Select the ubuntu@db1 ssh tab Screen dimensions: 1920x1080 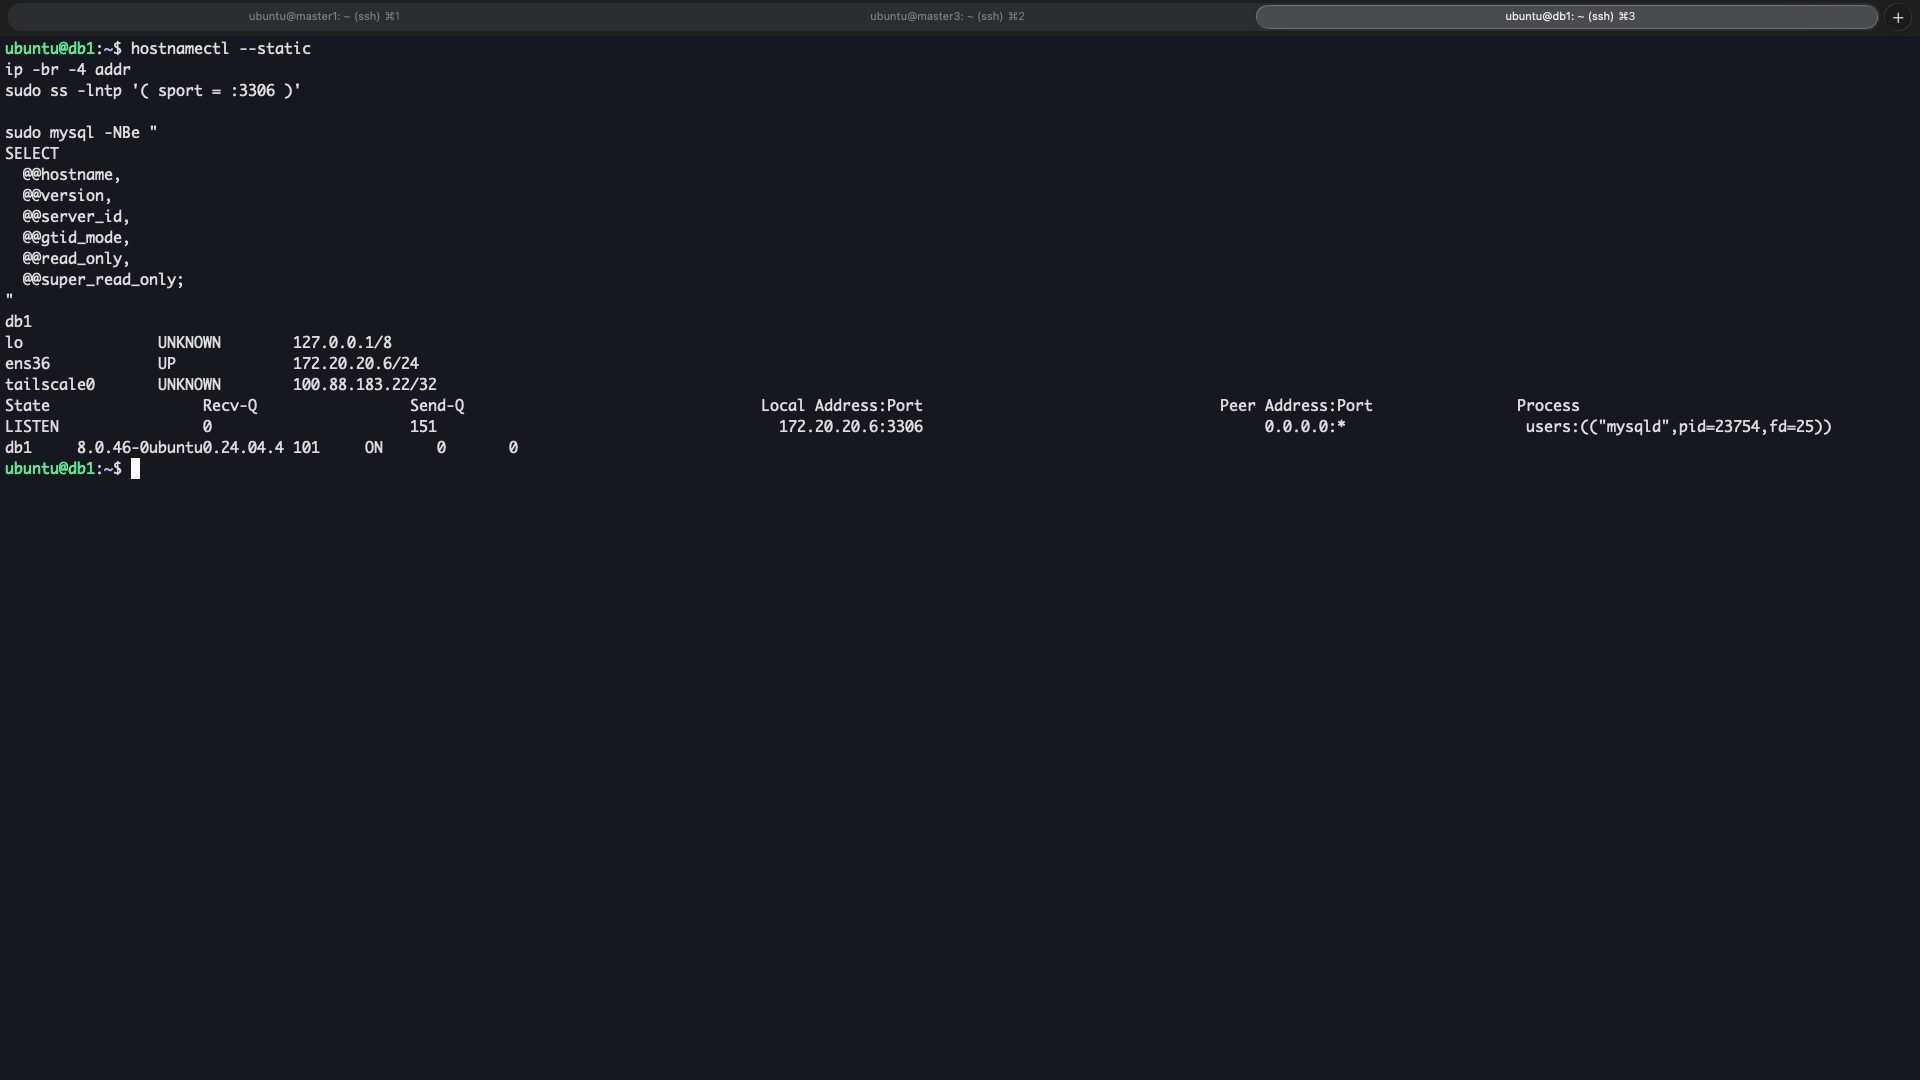[x=1567, y=16]
